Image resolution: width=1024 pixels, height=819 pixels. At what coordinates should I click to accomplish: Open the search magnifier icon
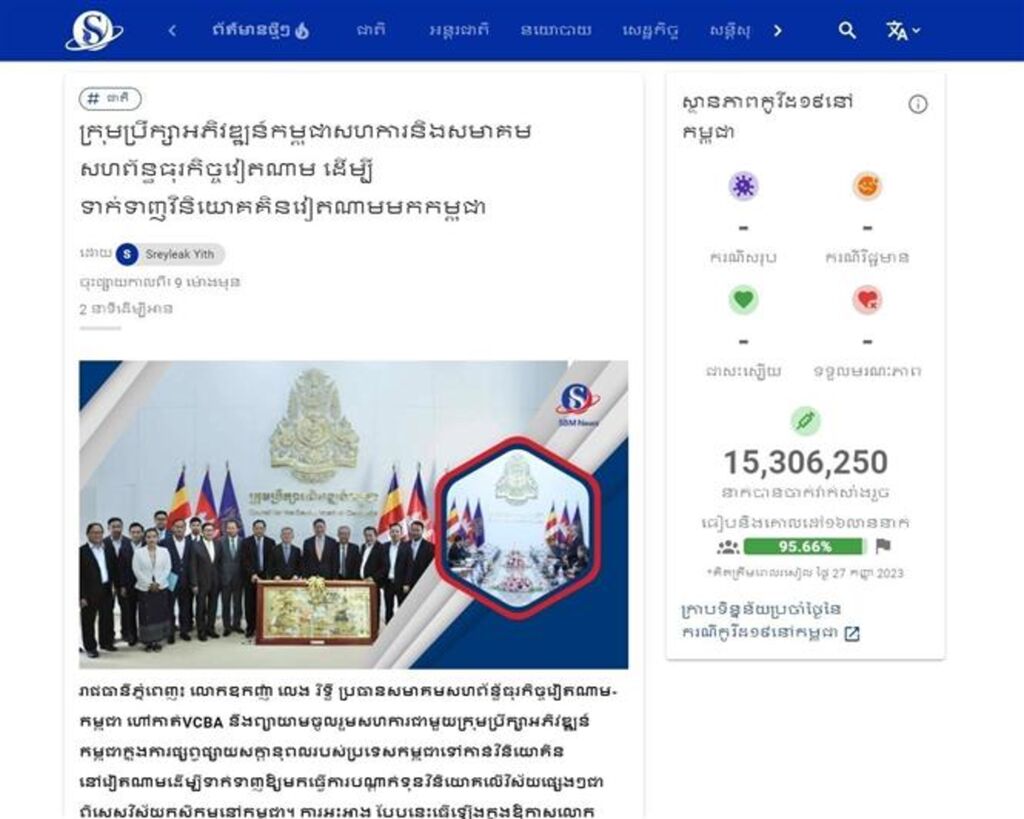pyautogui.click(x=847, y=30)
